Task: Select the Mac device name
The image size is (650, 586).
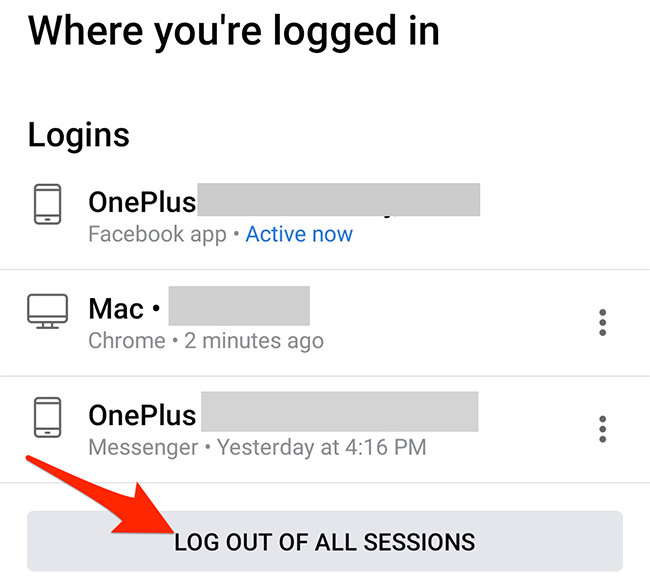Action: coord(116,309)
